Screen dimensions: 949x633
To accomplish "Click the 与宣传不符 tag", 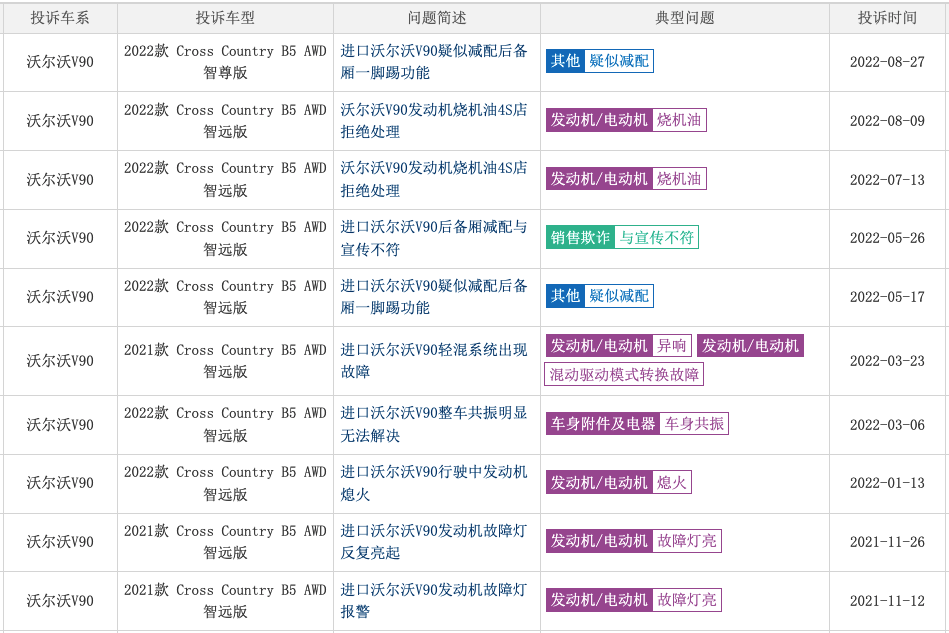I will (657, 237).
